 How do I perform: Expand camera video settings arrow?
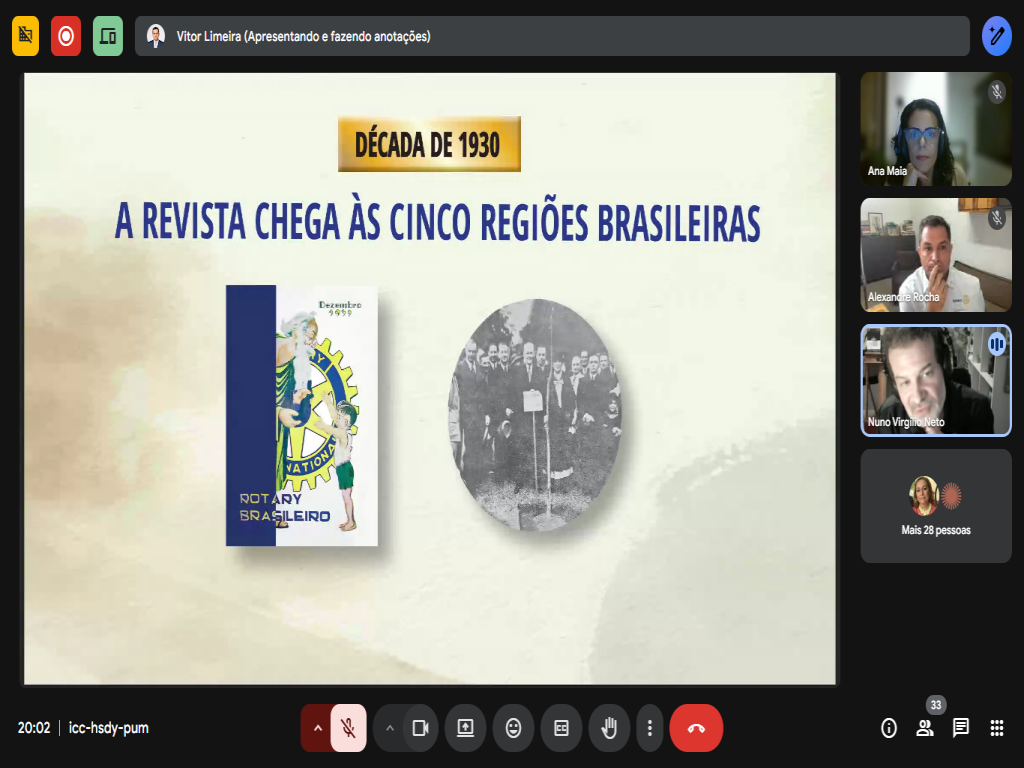(389, 728)
